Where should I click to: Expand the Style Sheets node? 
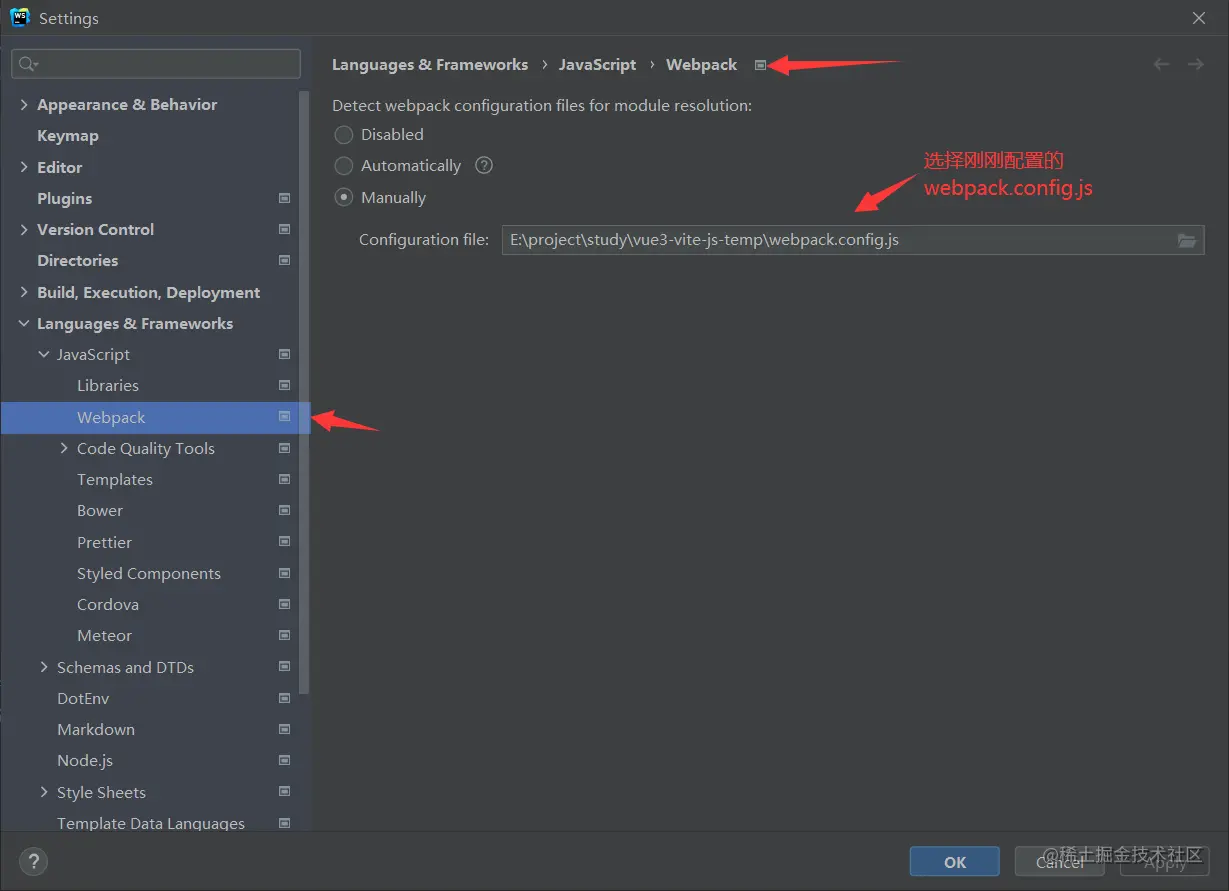click(44, 792)
